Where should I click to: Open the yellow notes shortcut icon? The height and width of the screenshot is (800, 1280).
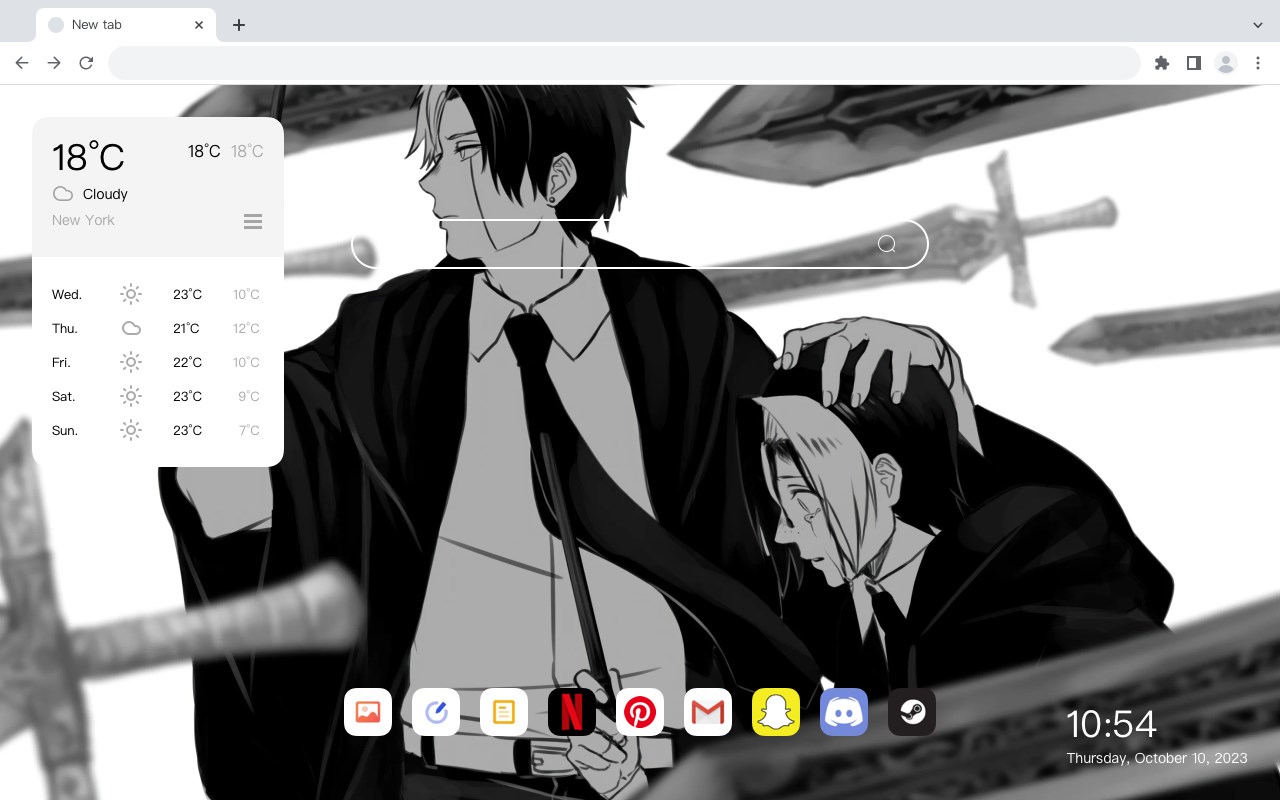pyautogui.click(x=504, y=712)
